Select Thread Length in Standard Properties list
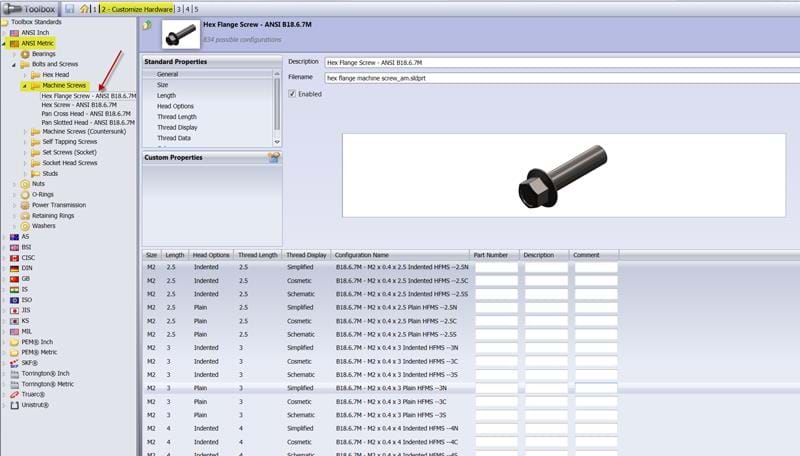 point(176,117)
